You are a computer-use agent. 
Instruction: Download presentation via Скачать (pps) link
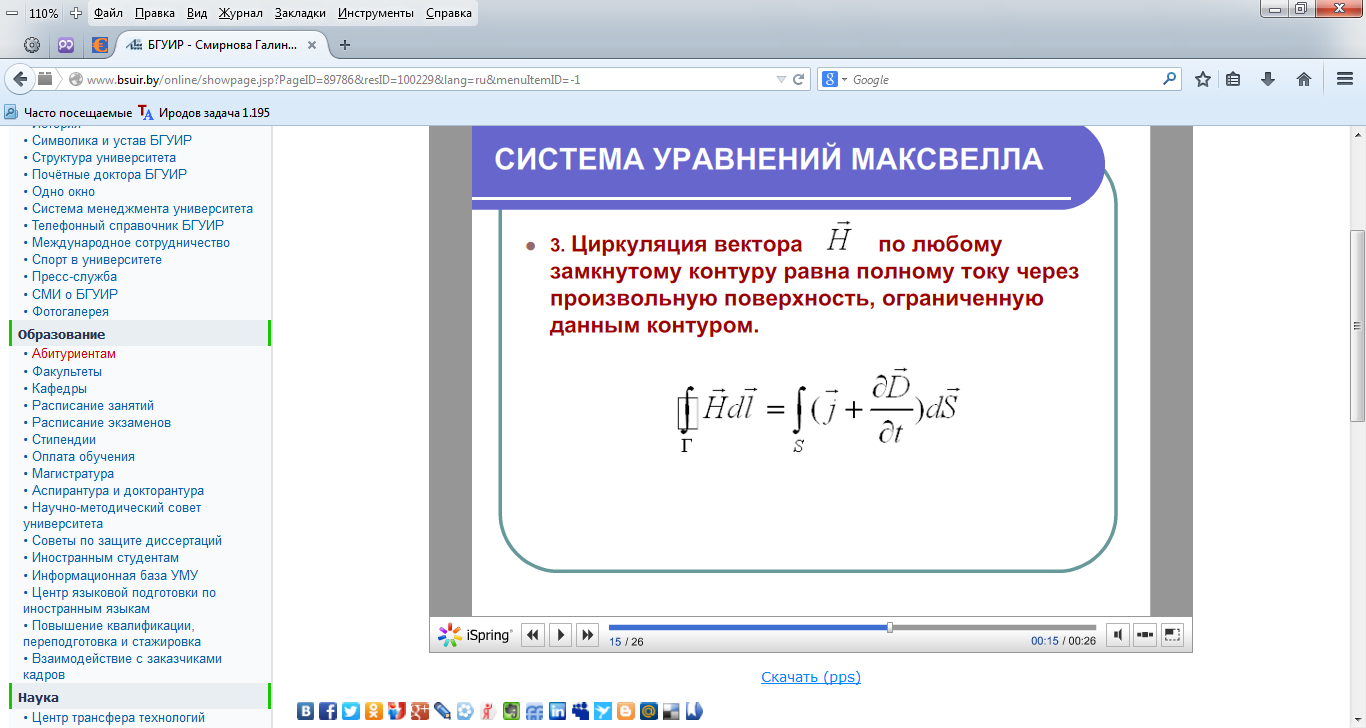coord(811,677)
